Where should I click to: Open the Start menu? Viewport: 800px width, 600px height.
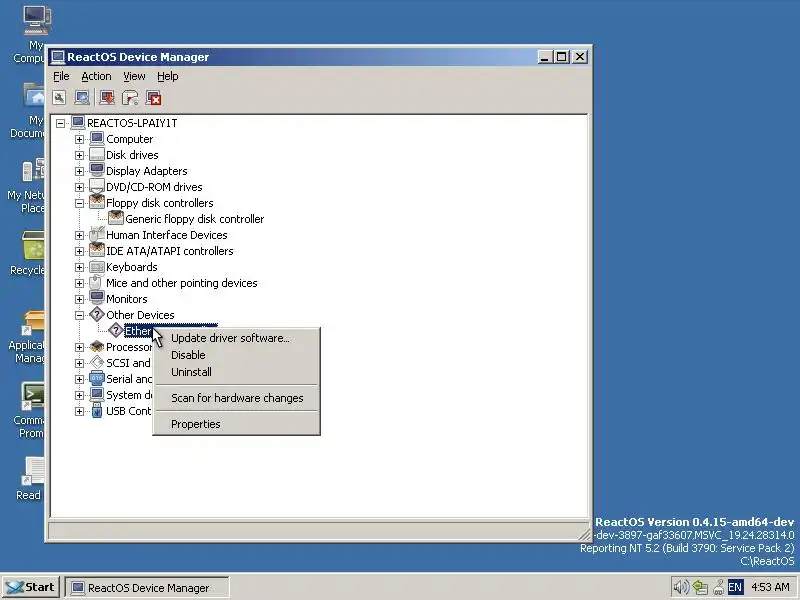coord(31,587)
